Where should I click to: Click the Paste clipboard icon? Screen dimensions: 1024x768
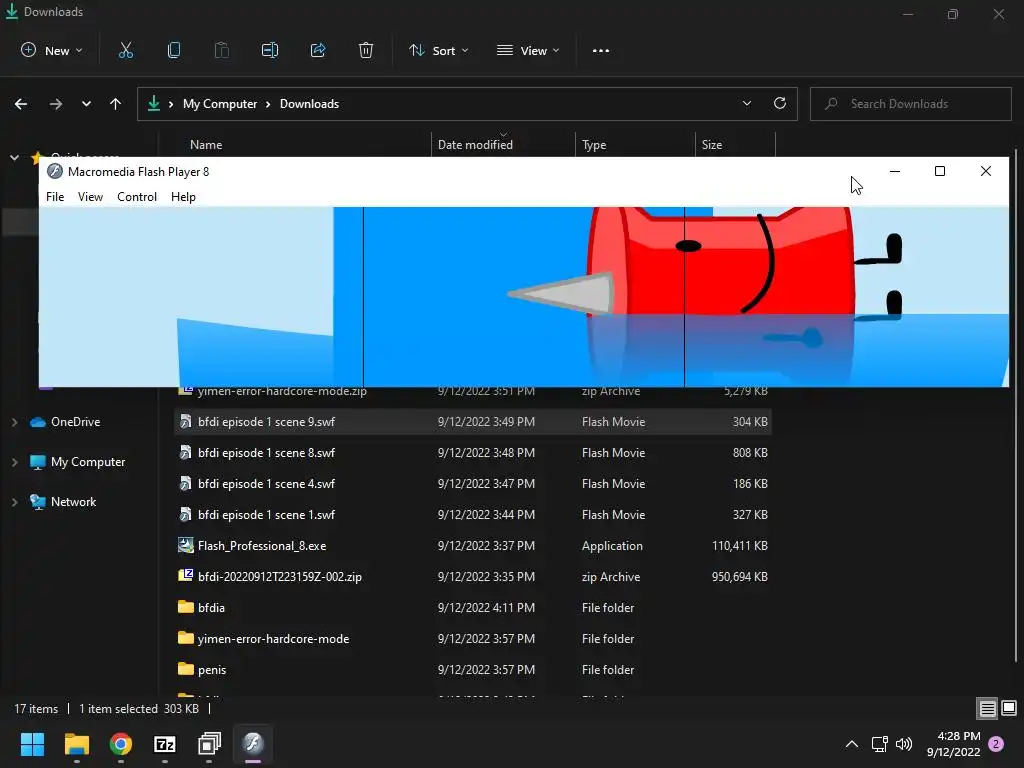pos(221,50)
